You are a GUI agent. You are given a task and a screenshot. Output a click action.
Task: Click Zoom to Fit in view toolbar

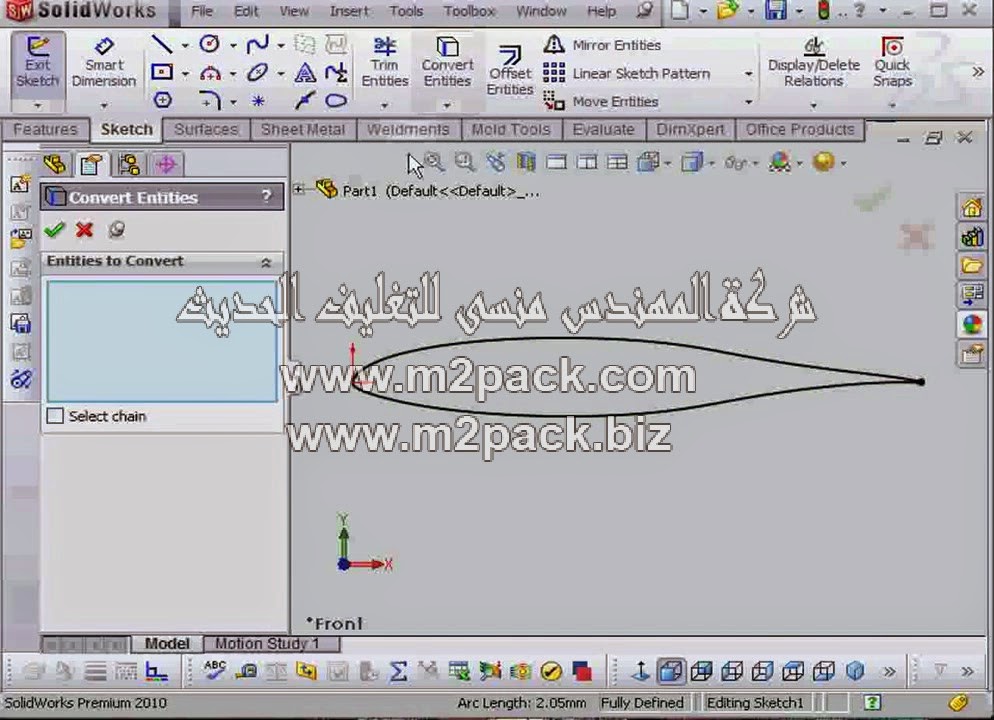pyautogui.click(x=435, y=162)
